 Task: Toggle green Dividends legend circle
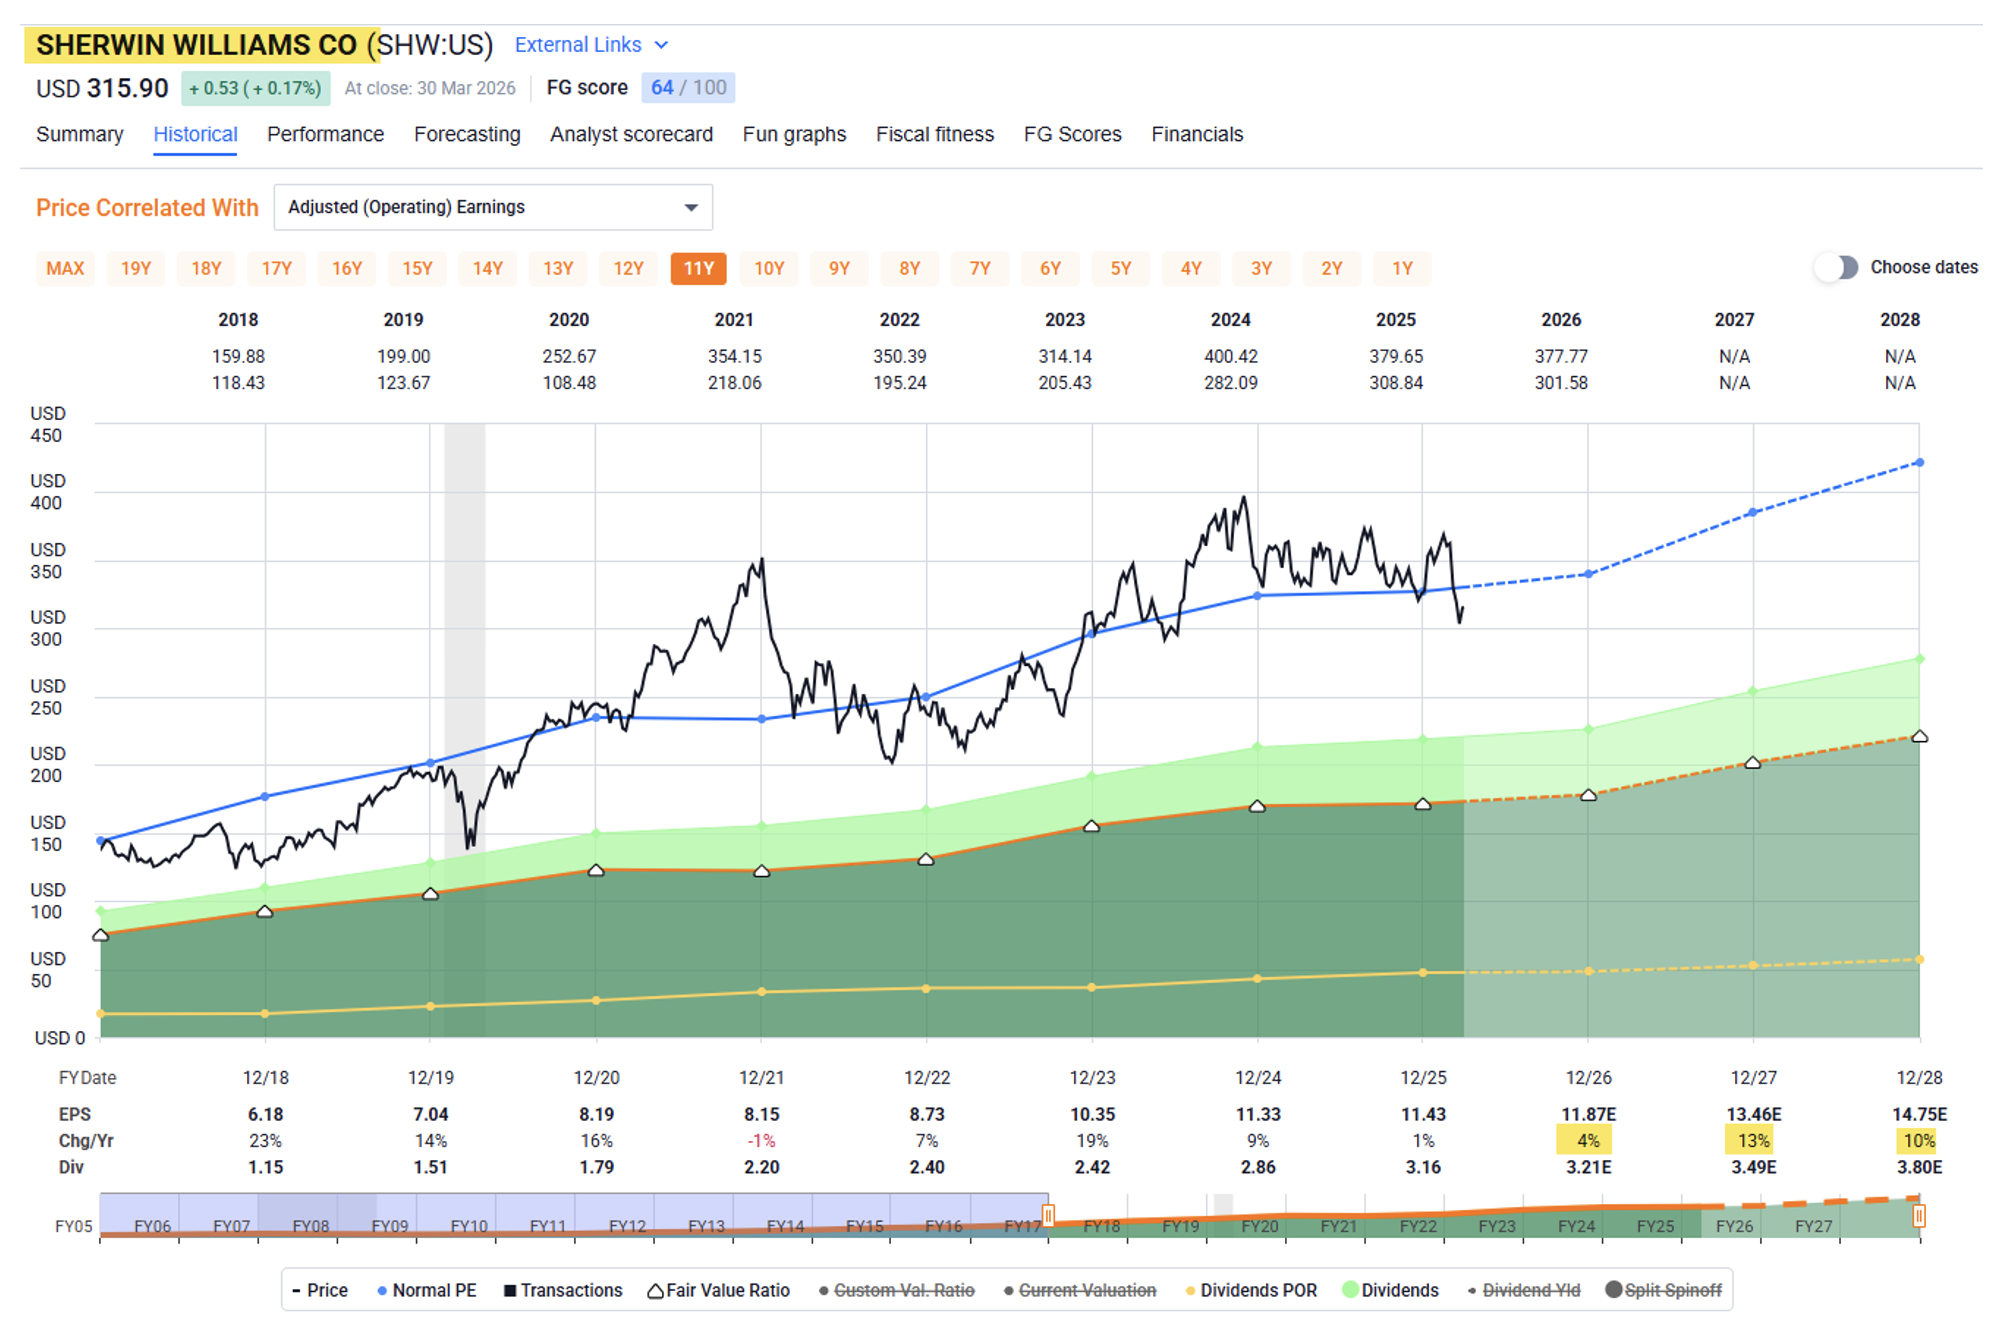point(1350,1290)
